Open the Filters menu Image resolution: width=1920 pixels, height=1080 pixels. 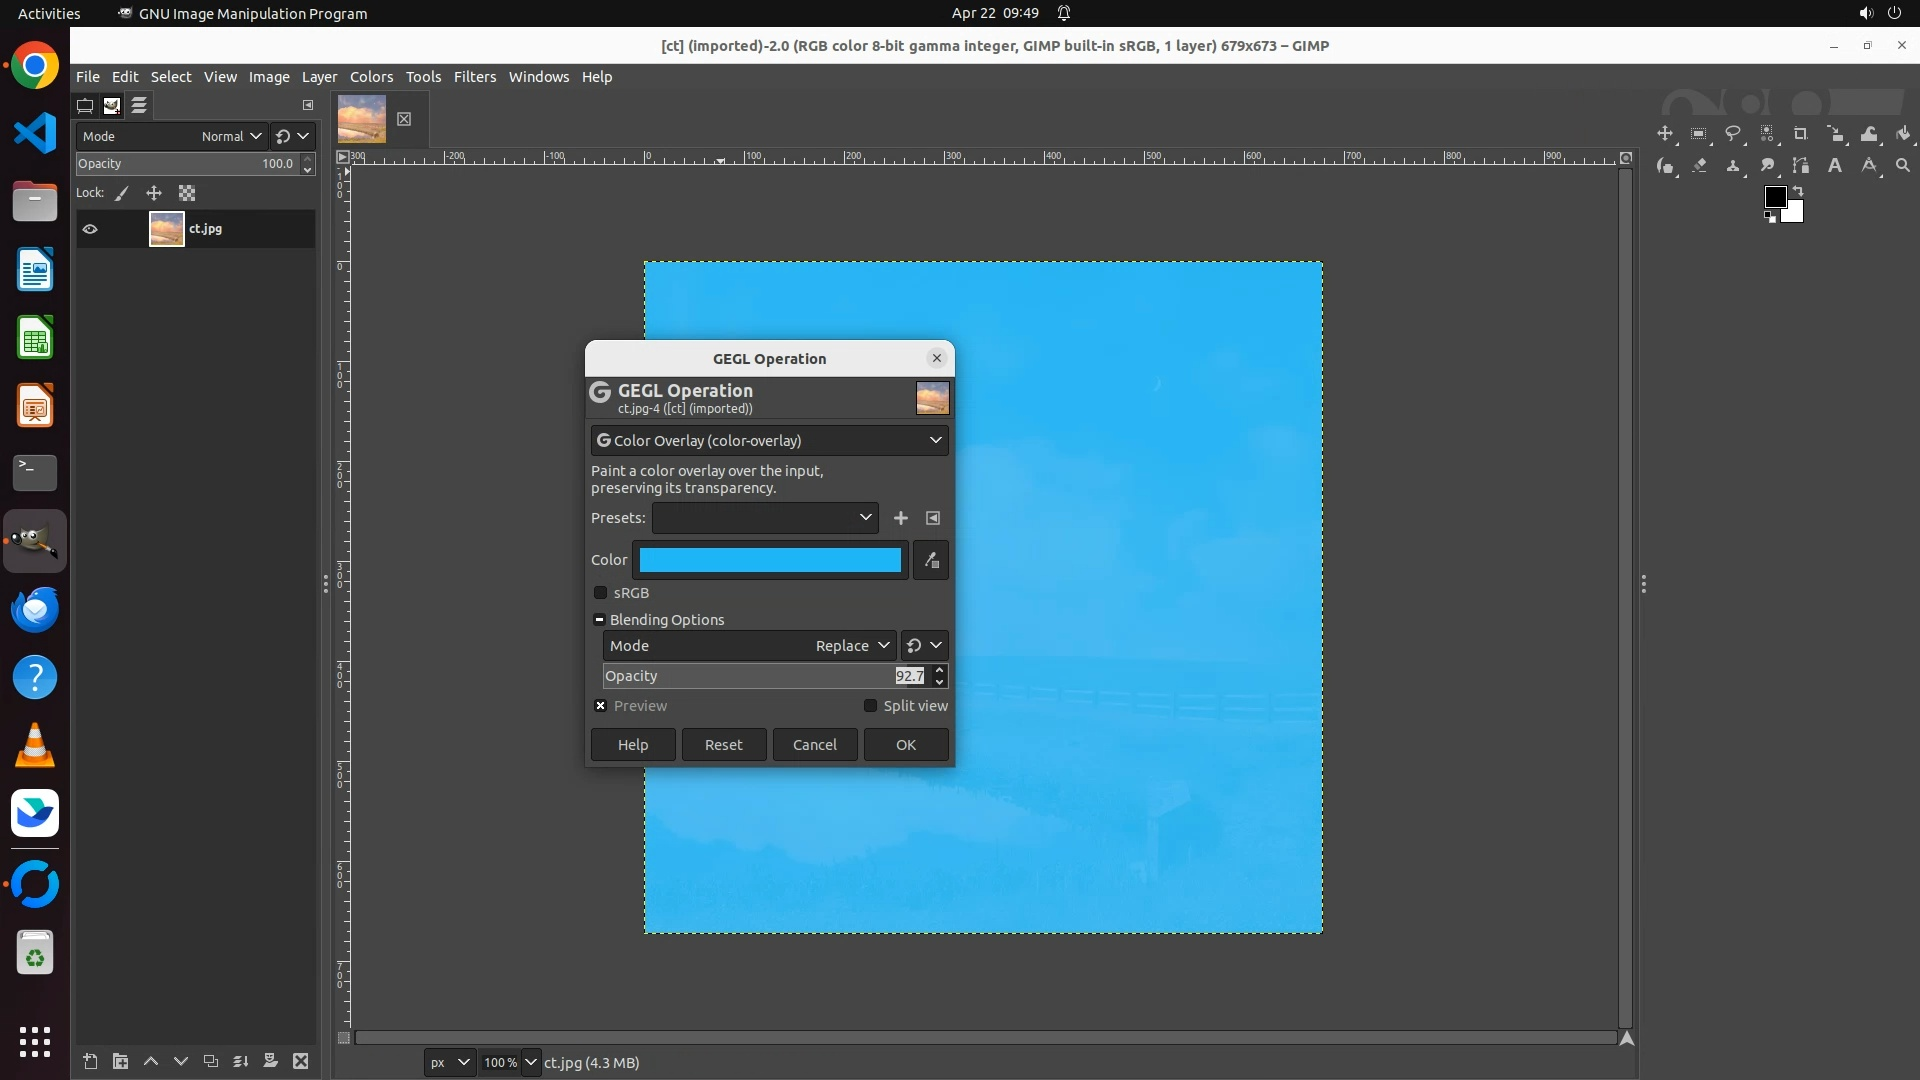474,77
